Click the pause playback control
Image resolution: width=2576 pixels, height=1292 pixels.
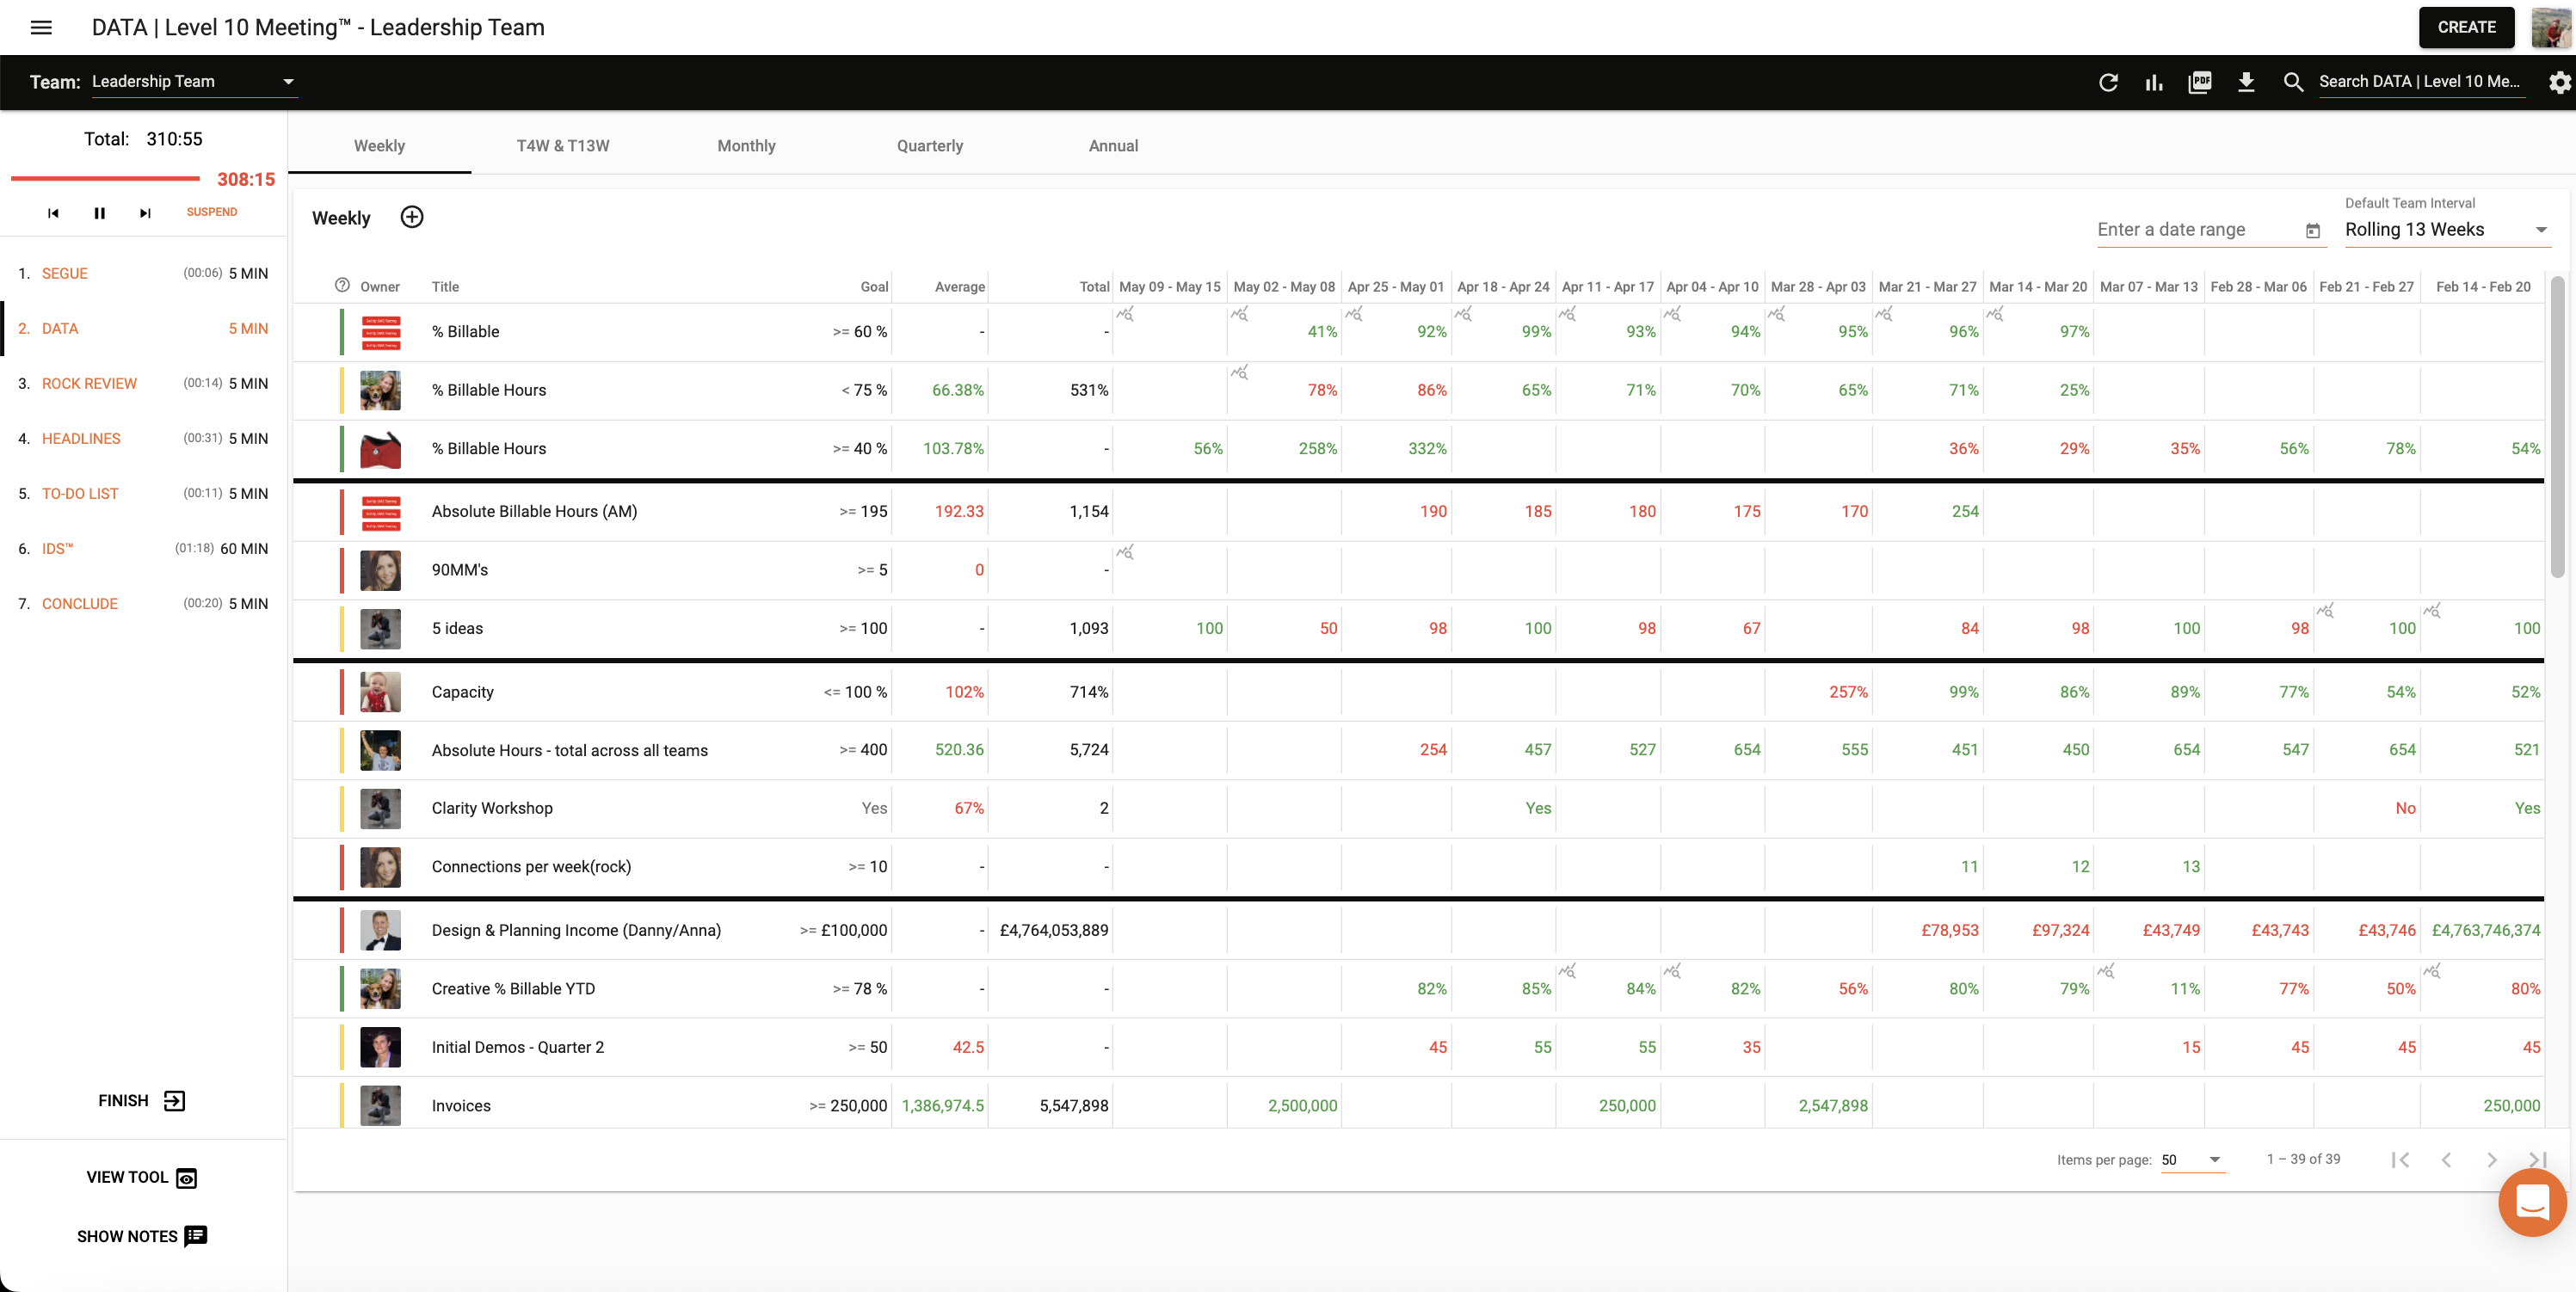coord(99,211)
